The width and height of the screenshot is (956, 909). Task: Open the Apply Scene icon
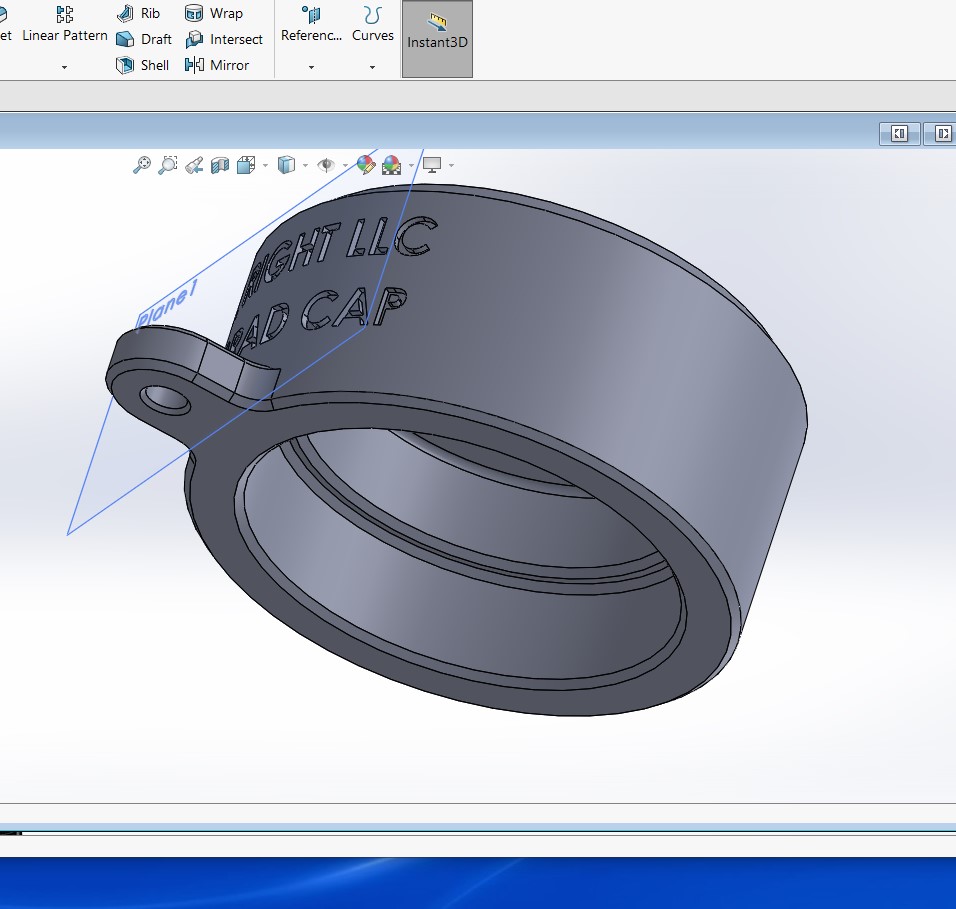(391, 165)
